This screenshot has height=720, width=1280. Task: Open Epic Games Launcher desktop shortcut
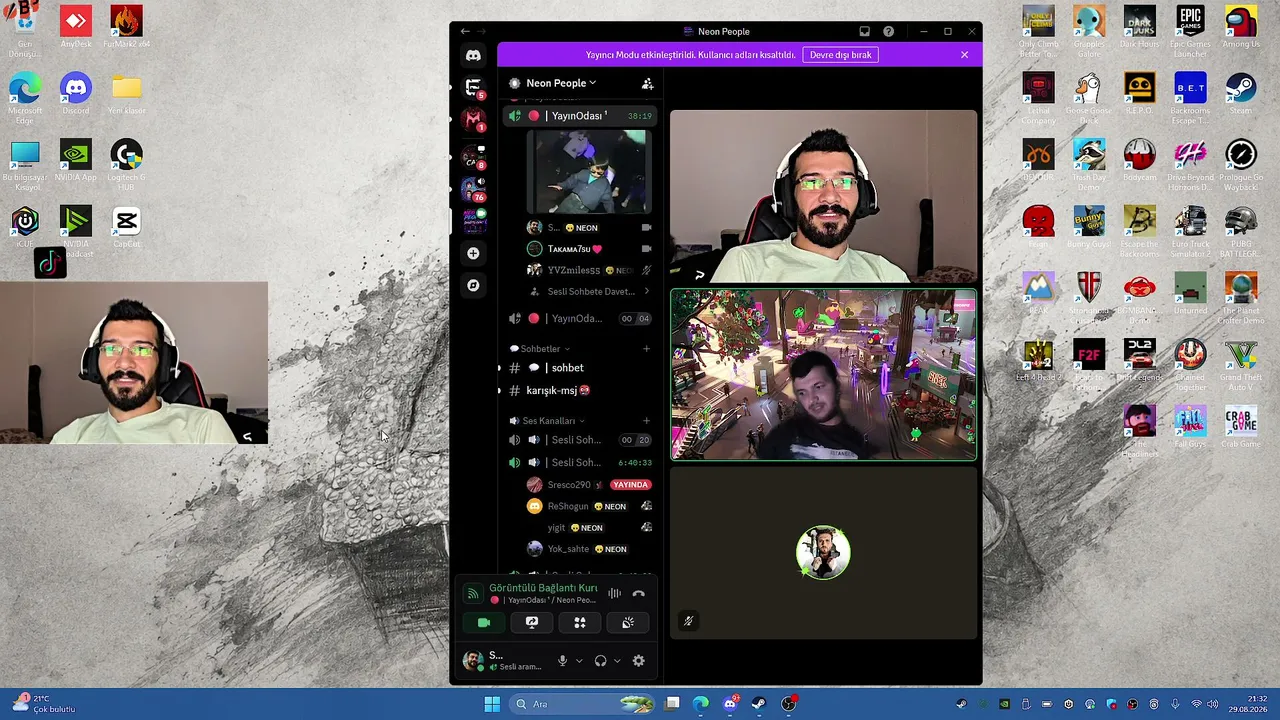tap(1190, 27)
